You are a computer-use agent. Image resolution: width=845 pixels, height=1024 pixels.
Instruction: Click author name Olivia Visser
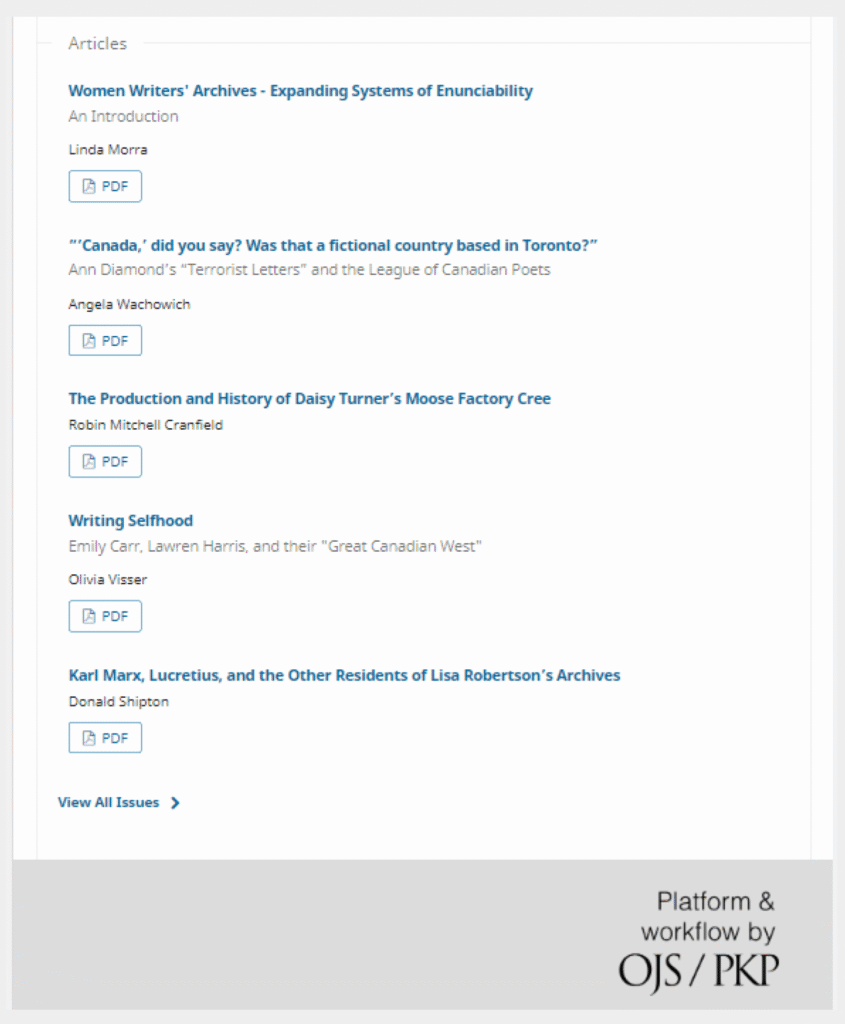[x=107, y=579]
